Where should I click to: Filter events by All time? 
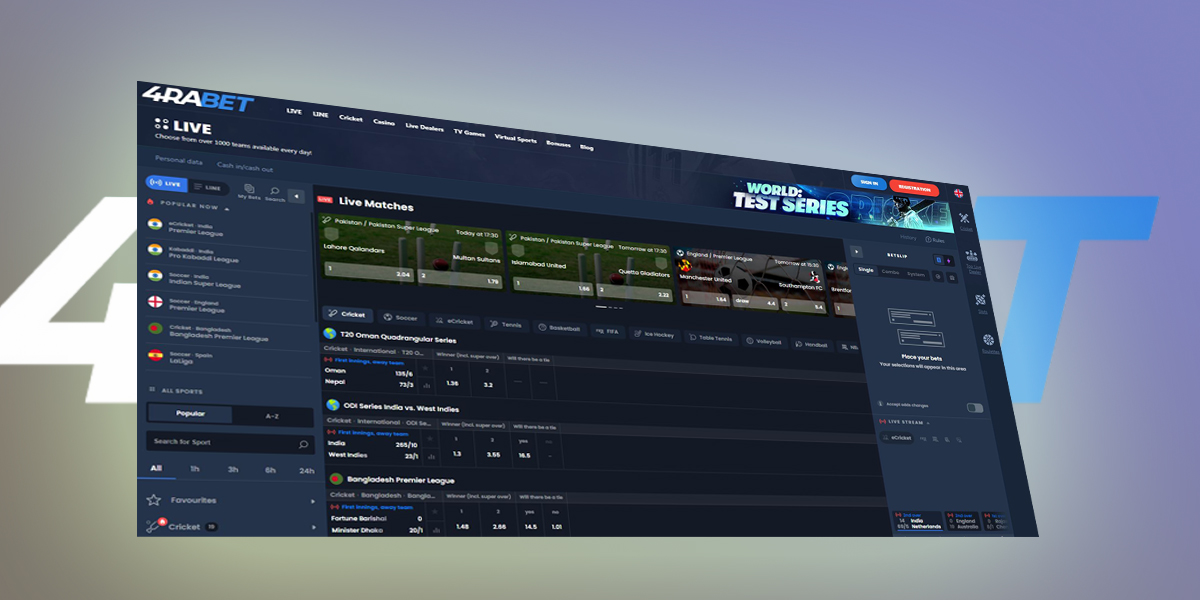point(156,468)
